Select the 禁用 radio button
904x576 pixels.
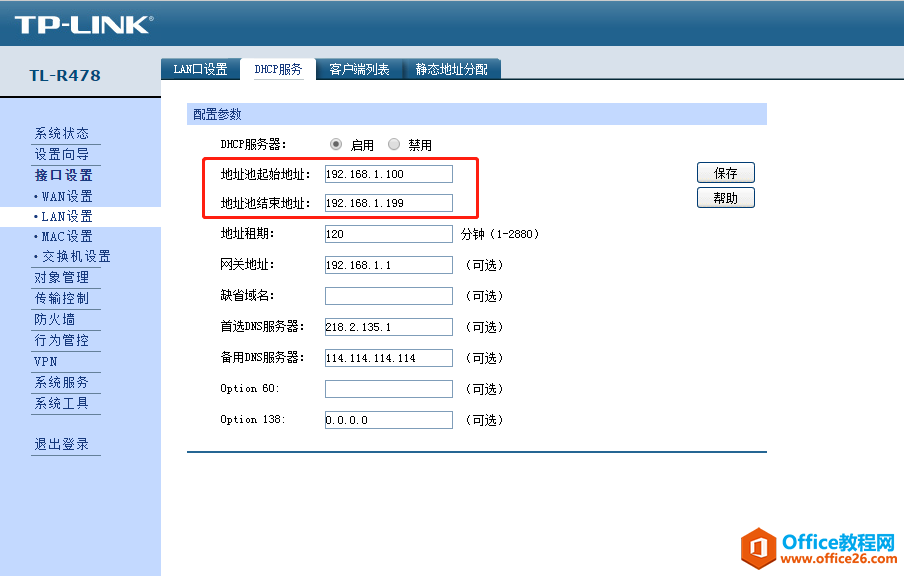394,144
